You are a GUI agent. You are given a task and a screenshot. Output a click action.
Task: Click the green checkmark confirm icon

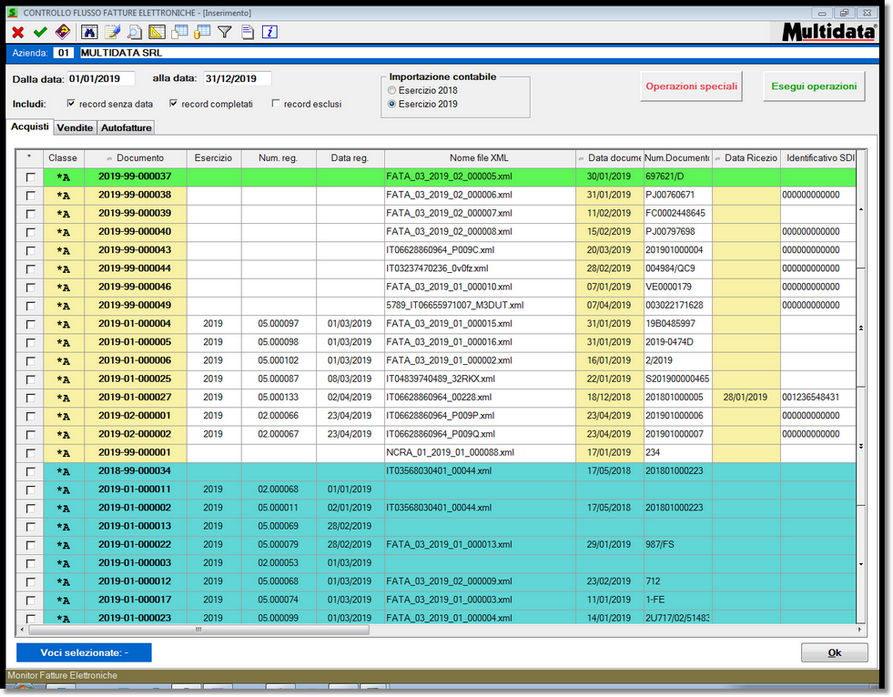[x=40, y=32]
